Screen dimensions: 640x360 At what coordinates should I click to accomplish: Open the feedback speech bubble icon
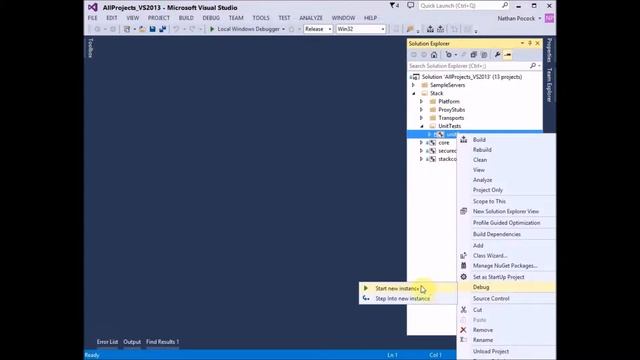pos(411,5)
